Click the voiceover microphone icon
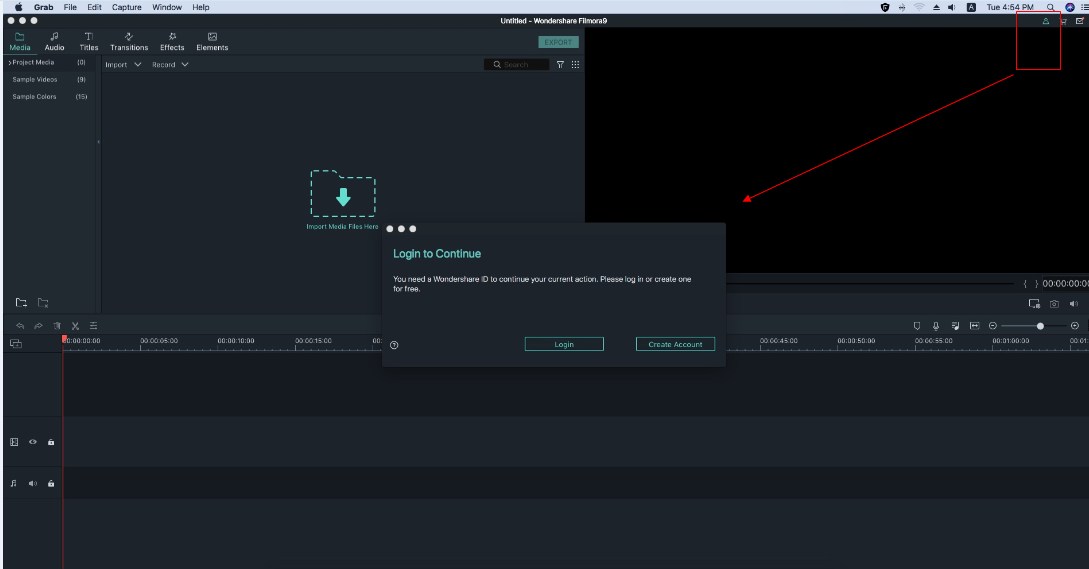Image resolution: width=1089 pixels, height=569 pixels. (936, 326)
